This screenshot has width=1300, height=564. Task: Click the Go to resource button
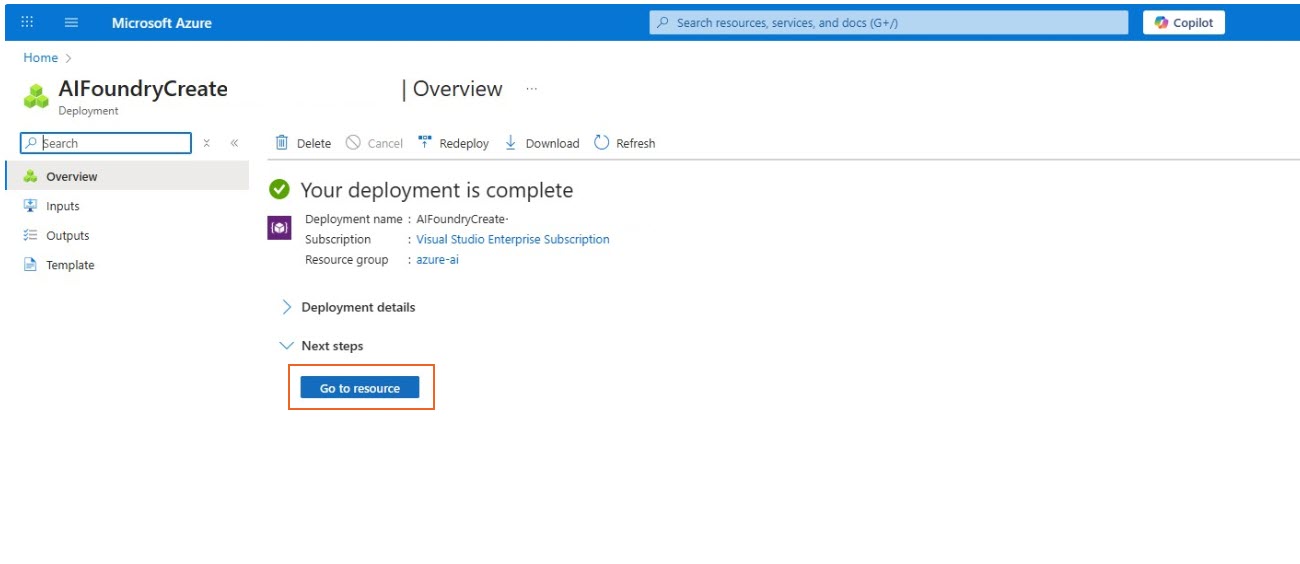[x=360, y=388]
